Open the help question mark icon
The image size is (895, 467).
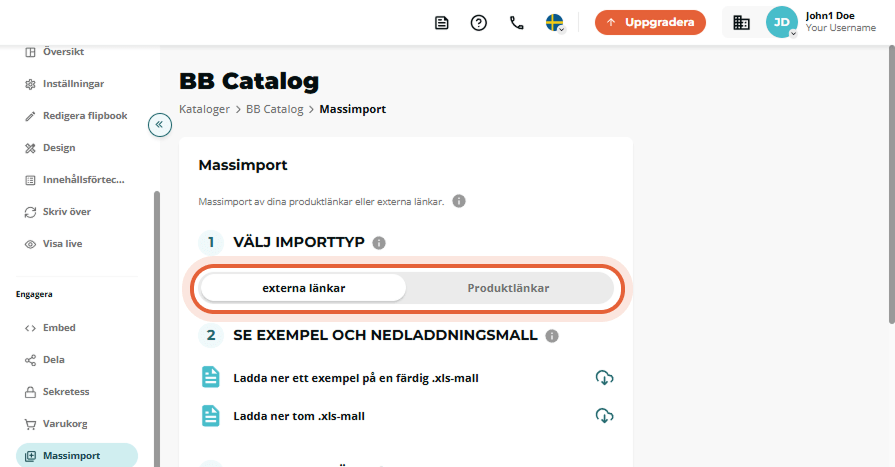478,23
